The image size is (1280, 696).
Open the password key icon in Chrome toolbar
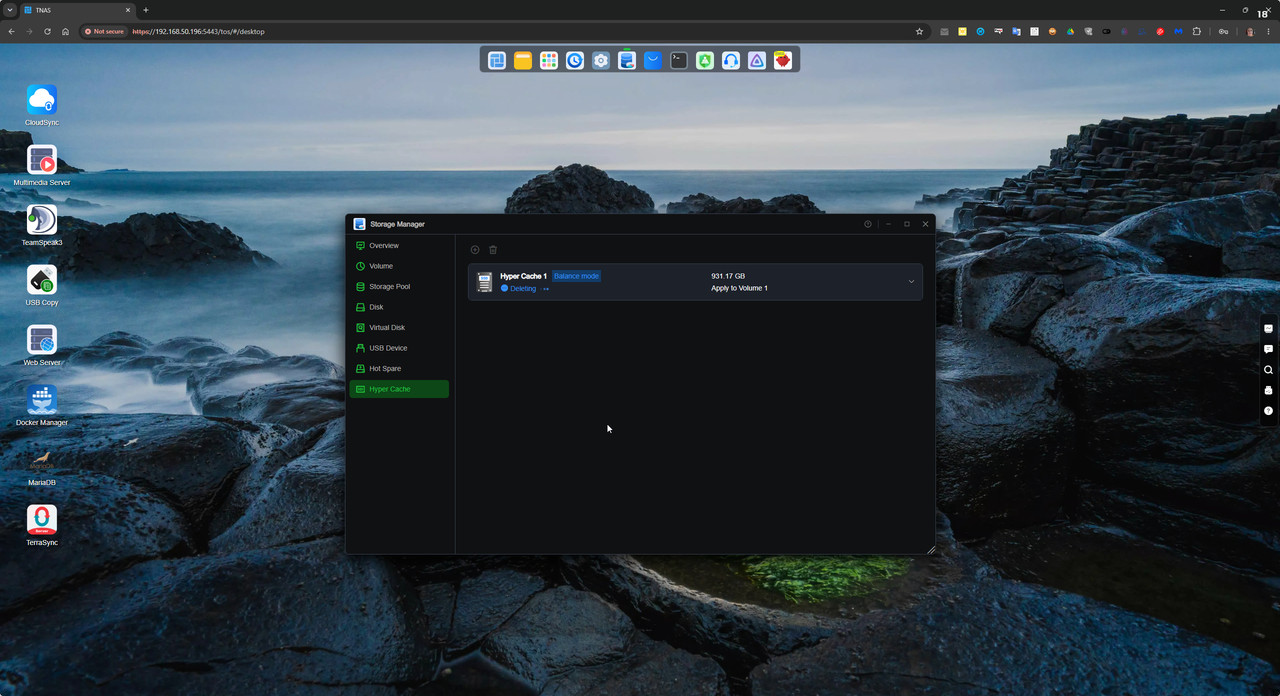[x=1223, y=31]
